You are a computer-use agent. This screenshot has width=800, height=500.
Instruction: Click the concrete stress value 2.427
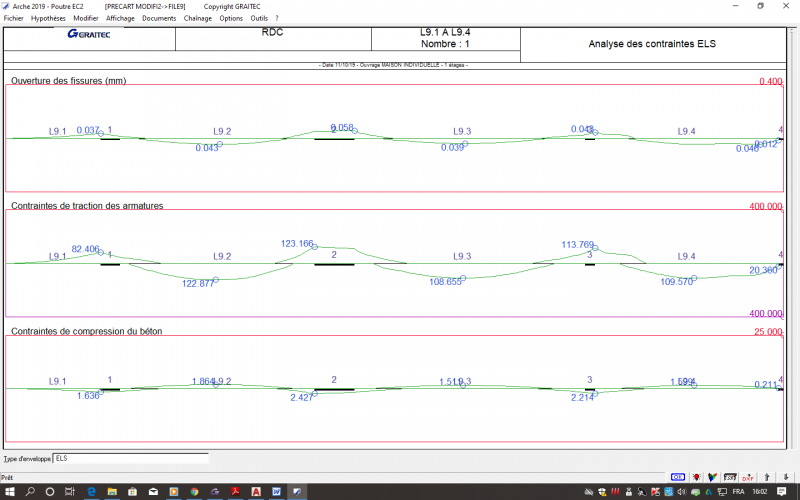point(302,397)
